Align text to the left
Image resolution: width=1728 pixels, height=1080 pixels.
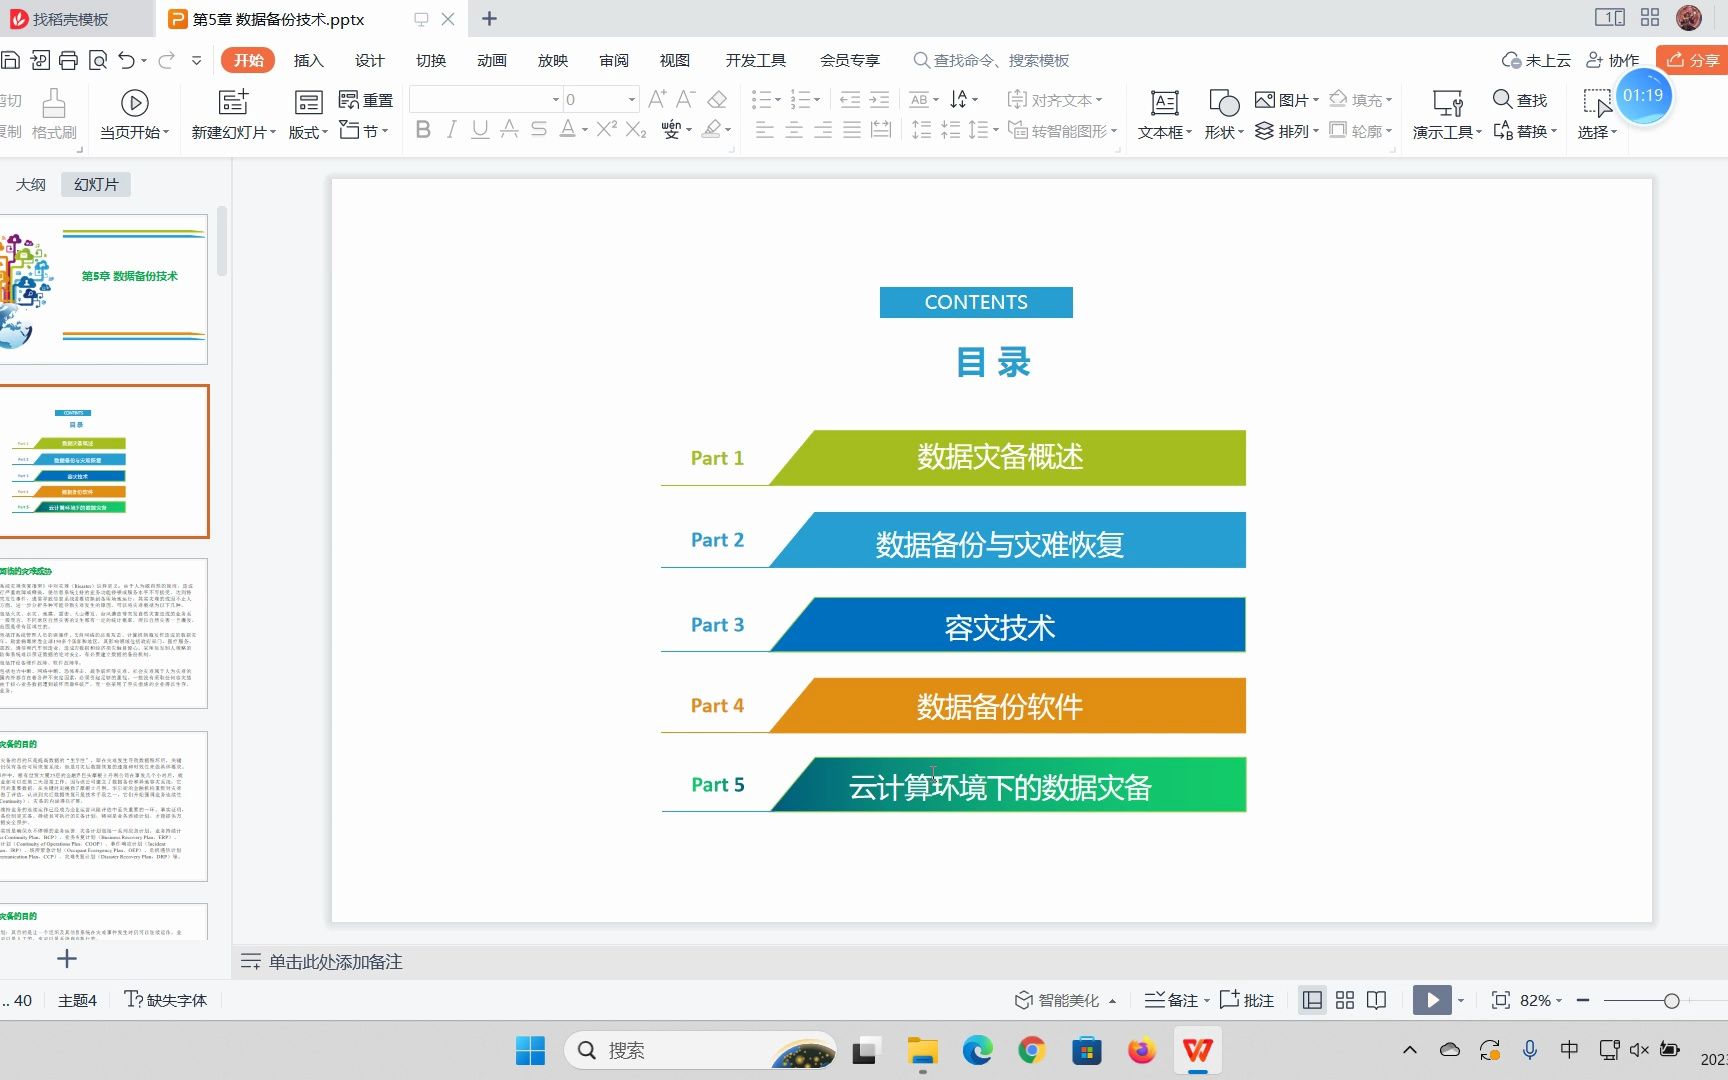click(x=765, y=130)
